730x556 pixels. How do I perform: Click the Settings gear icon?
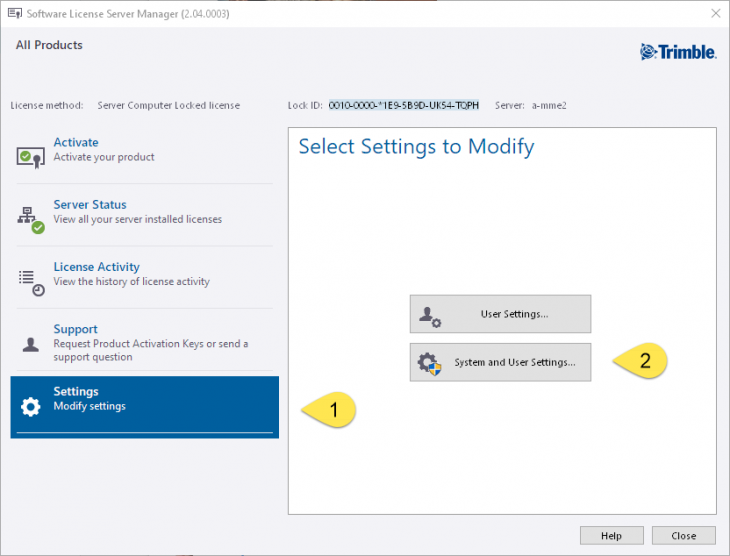tap(31, 407)
